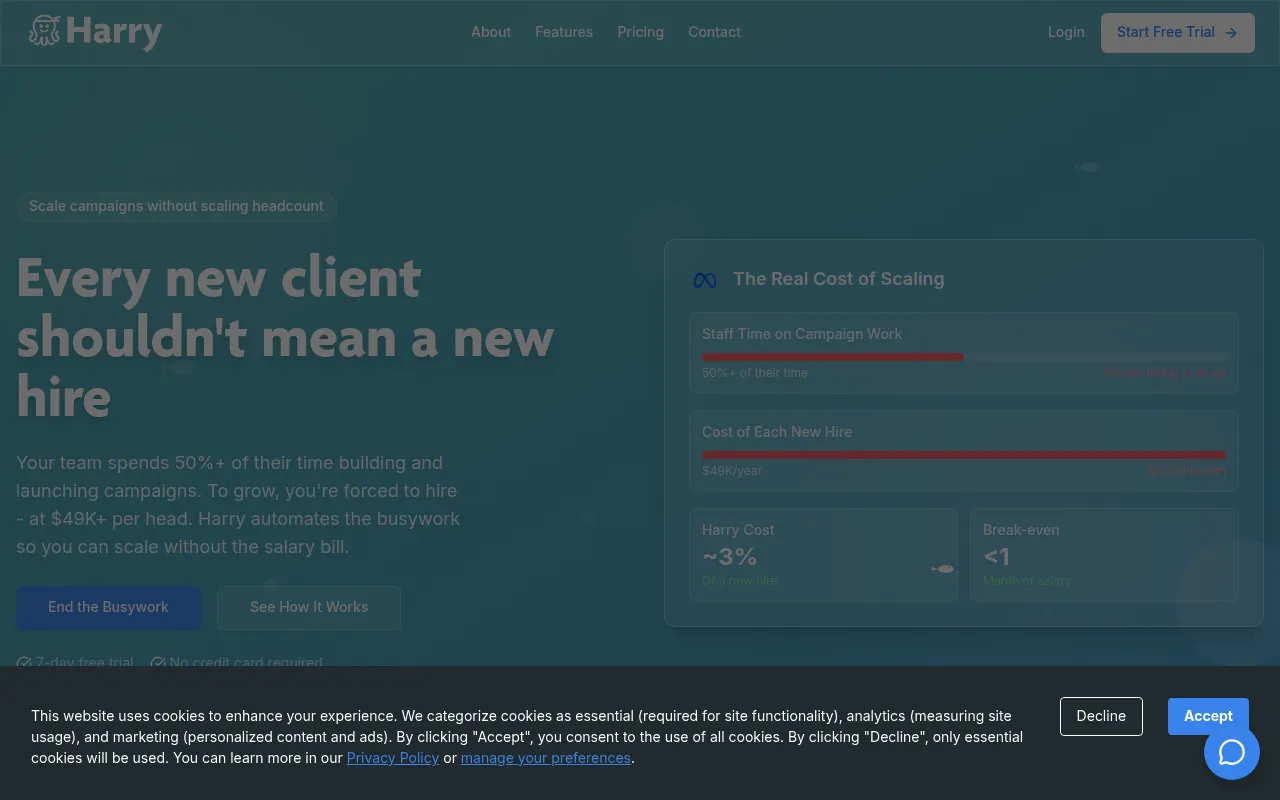Accept all cookies
This screenshot has width=1280, height=800.
click(1208, 716)
